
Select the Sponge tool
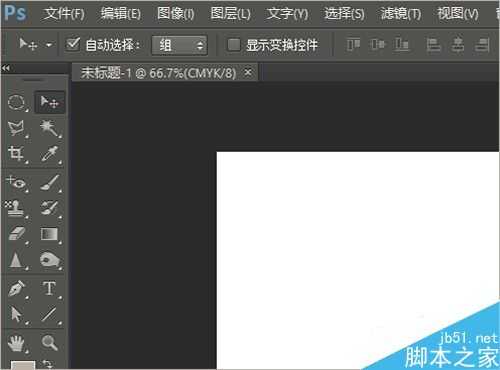tap(50, 260)
